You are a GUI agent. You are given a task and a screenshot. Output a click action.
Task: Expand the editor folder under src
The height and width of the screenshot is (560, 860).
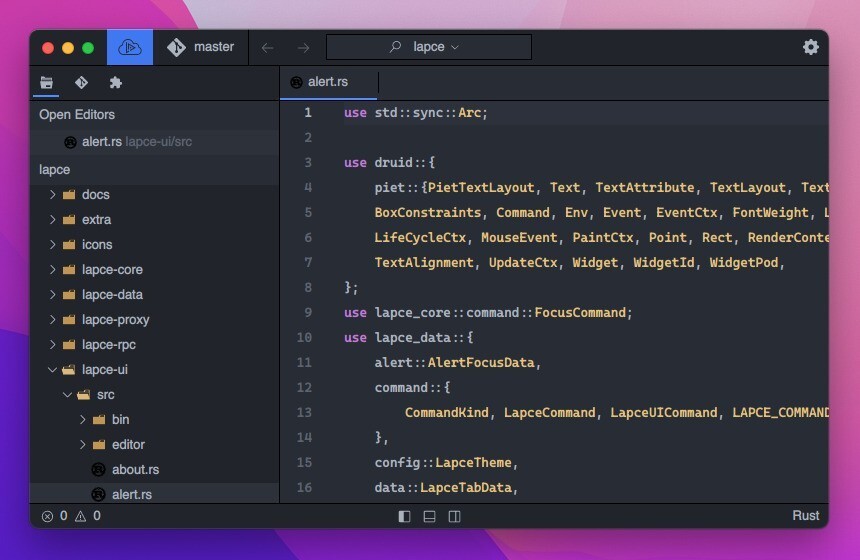(x=83, y=445)
